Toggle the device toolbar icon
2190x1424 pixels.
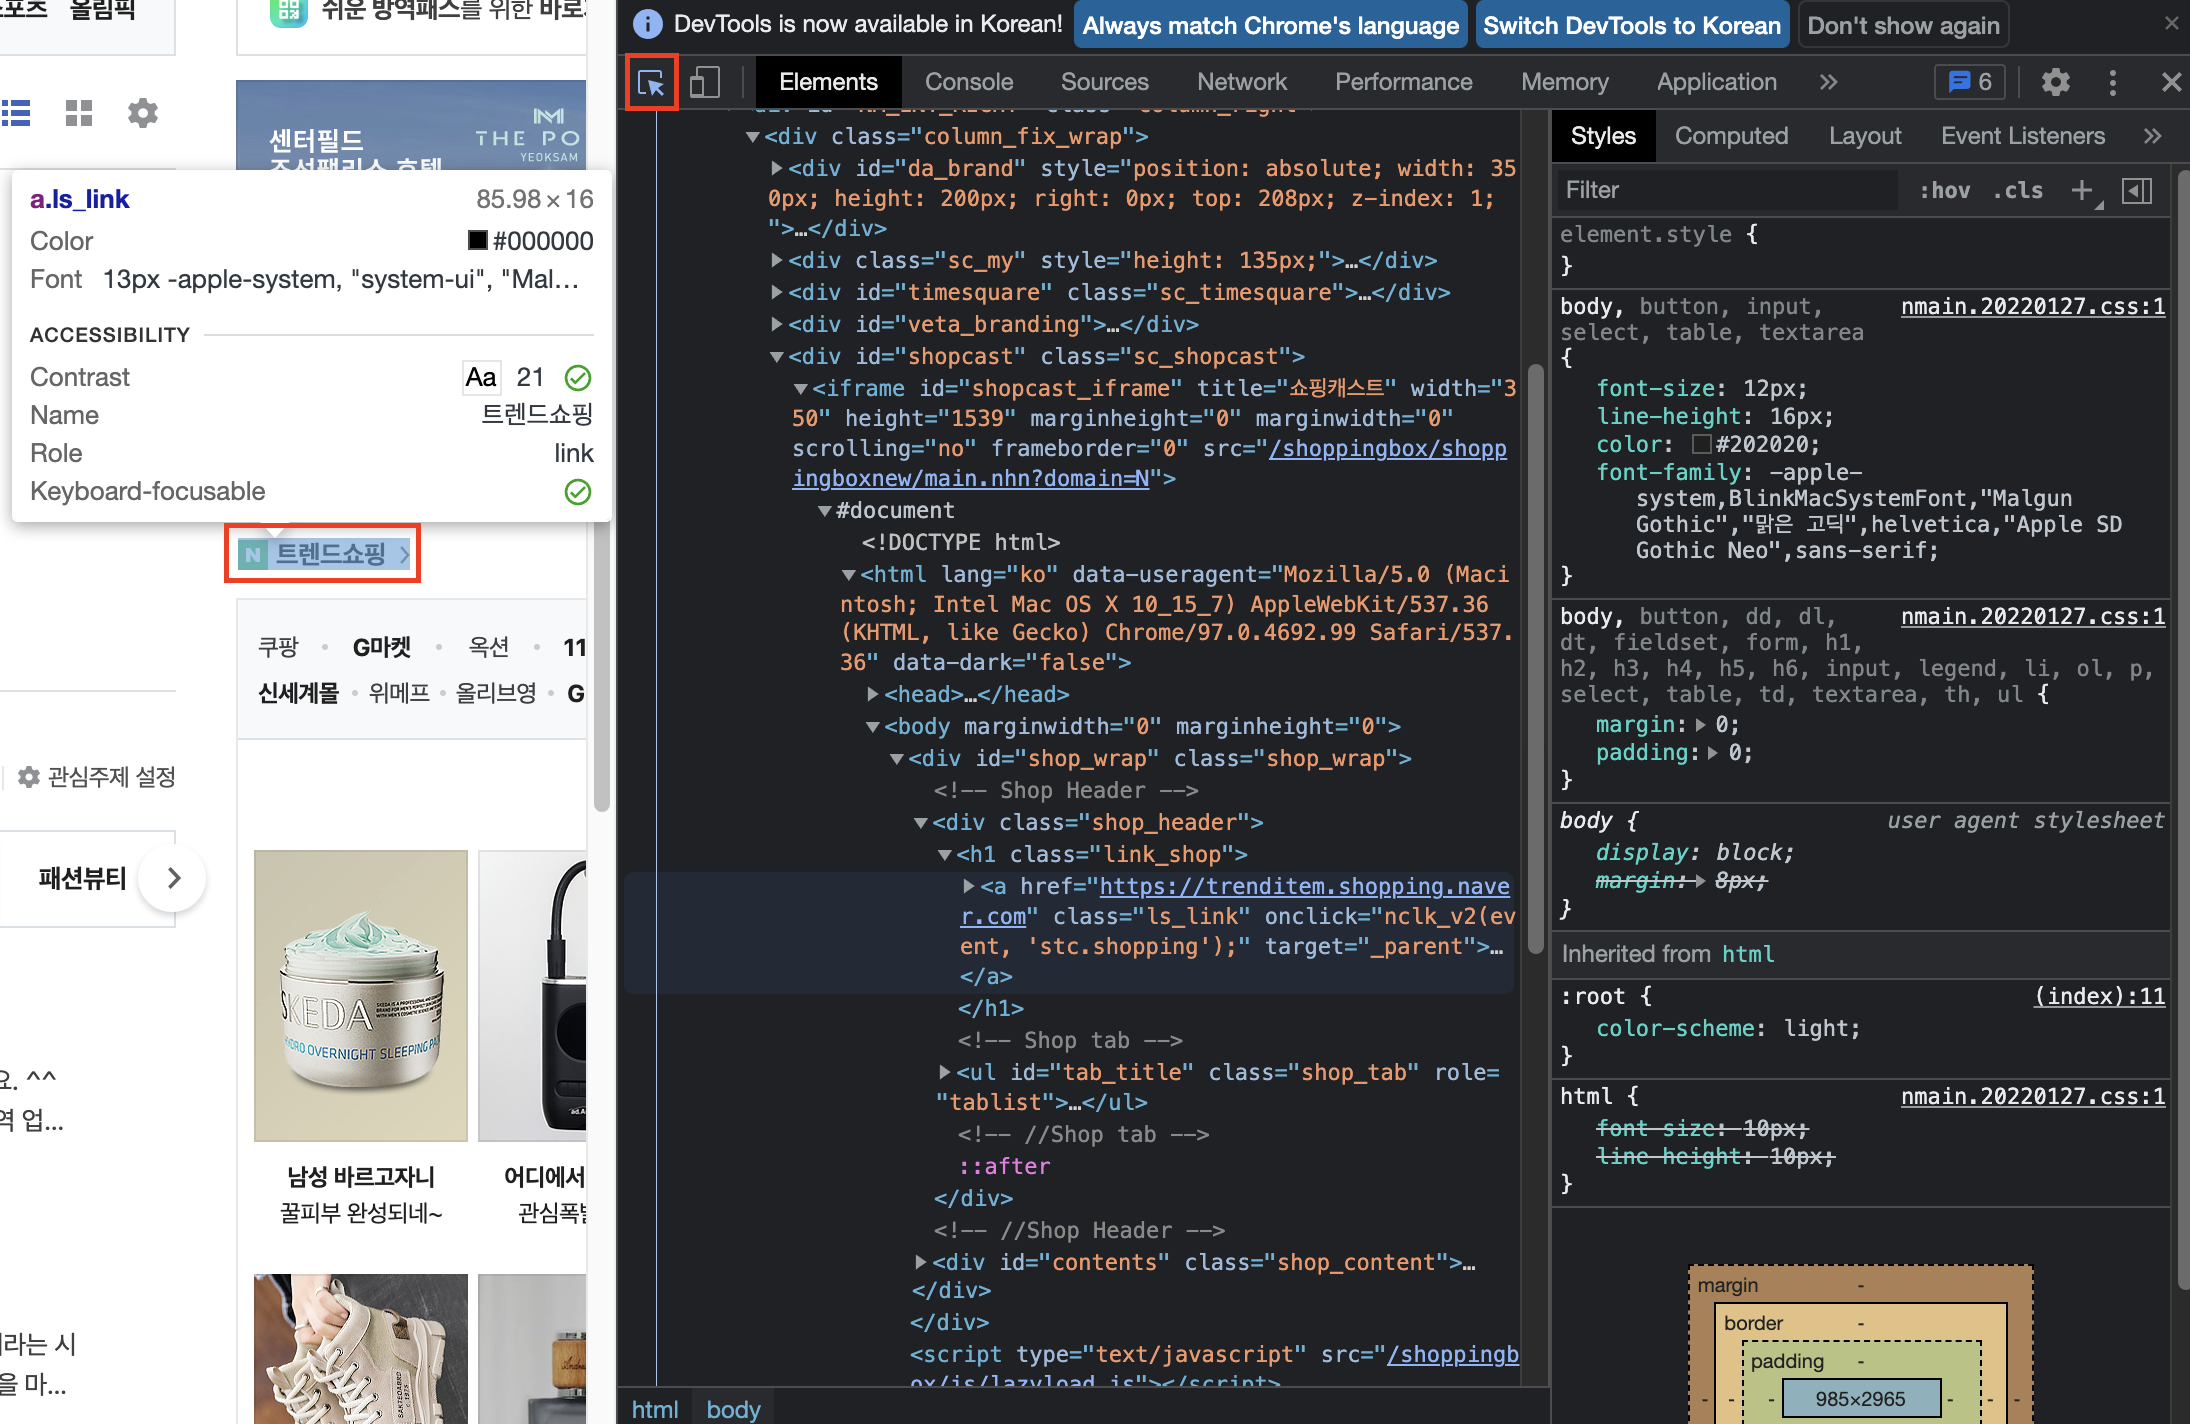[705, 82]
